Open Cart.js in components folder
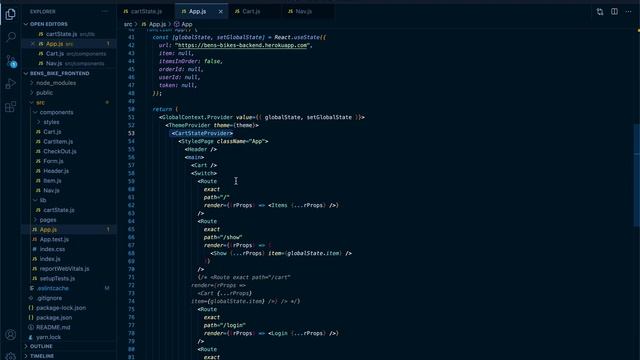 52,132
